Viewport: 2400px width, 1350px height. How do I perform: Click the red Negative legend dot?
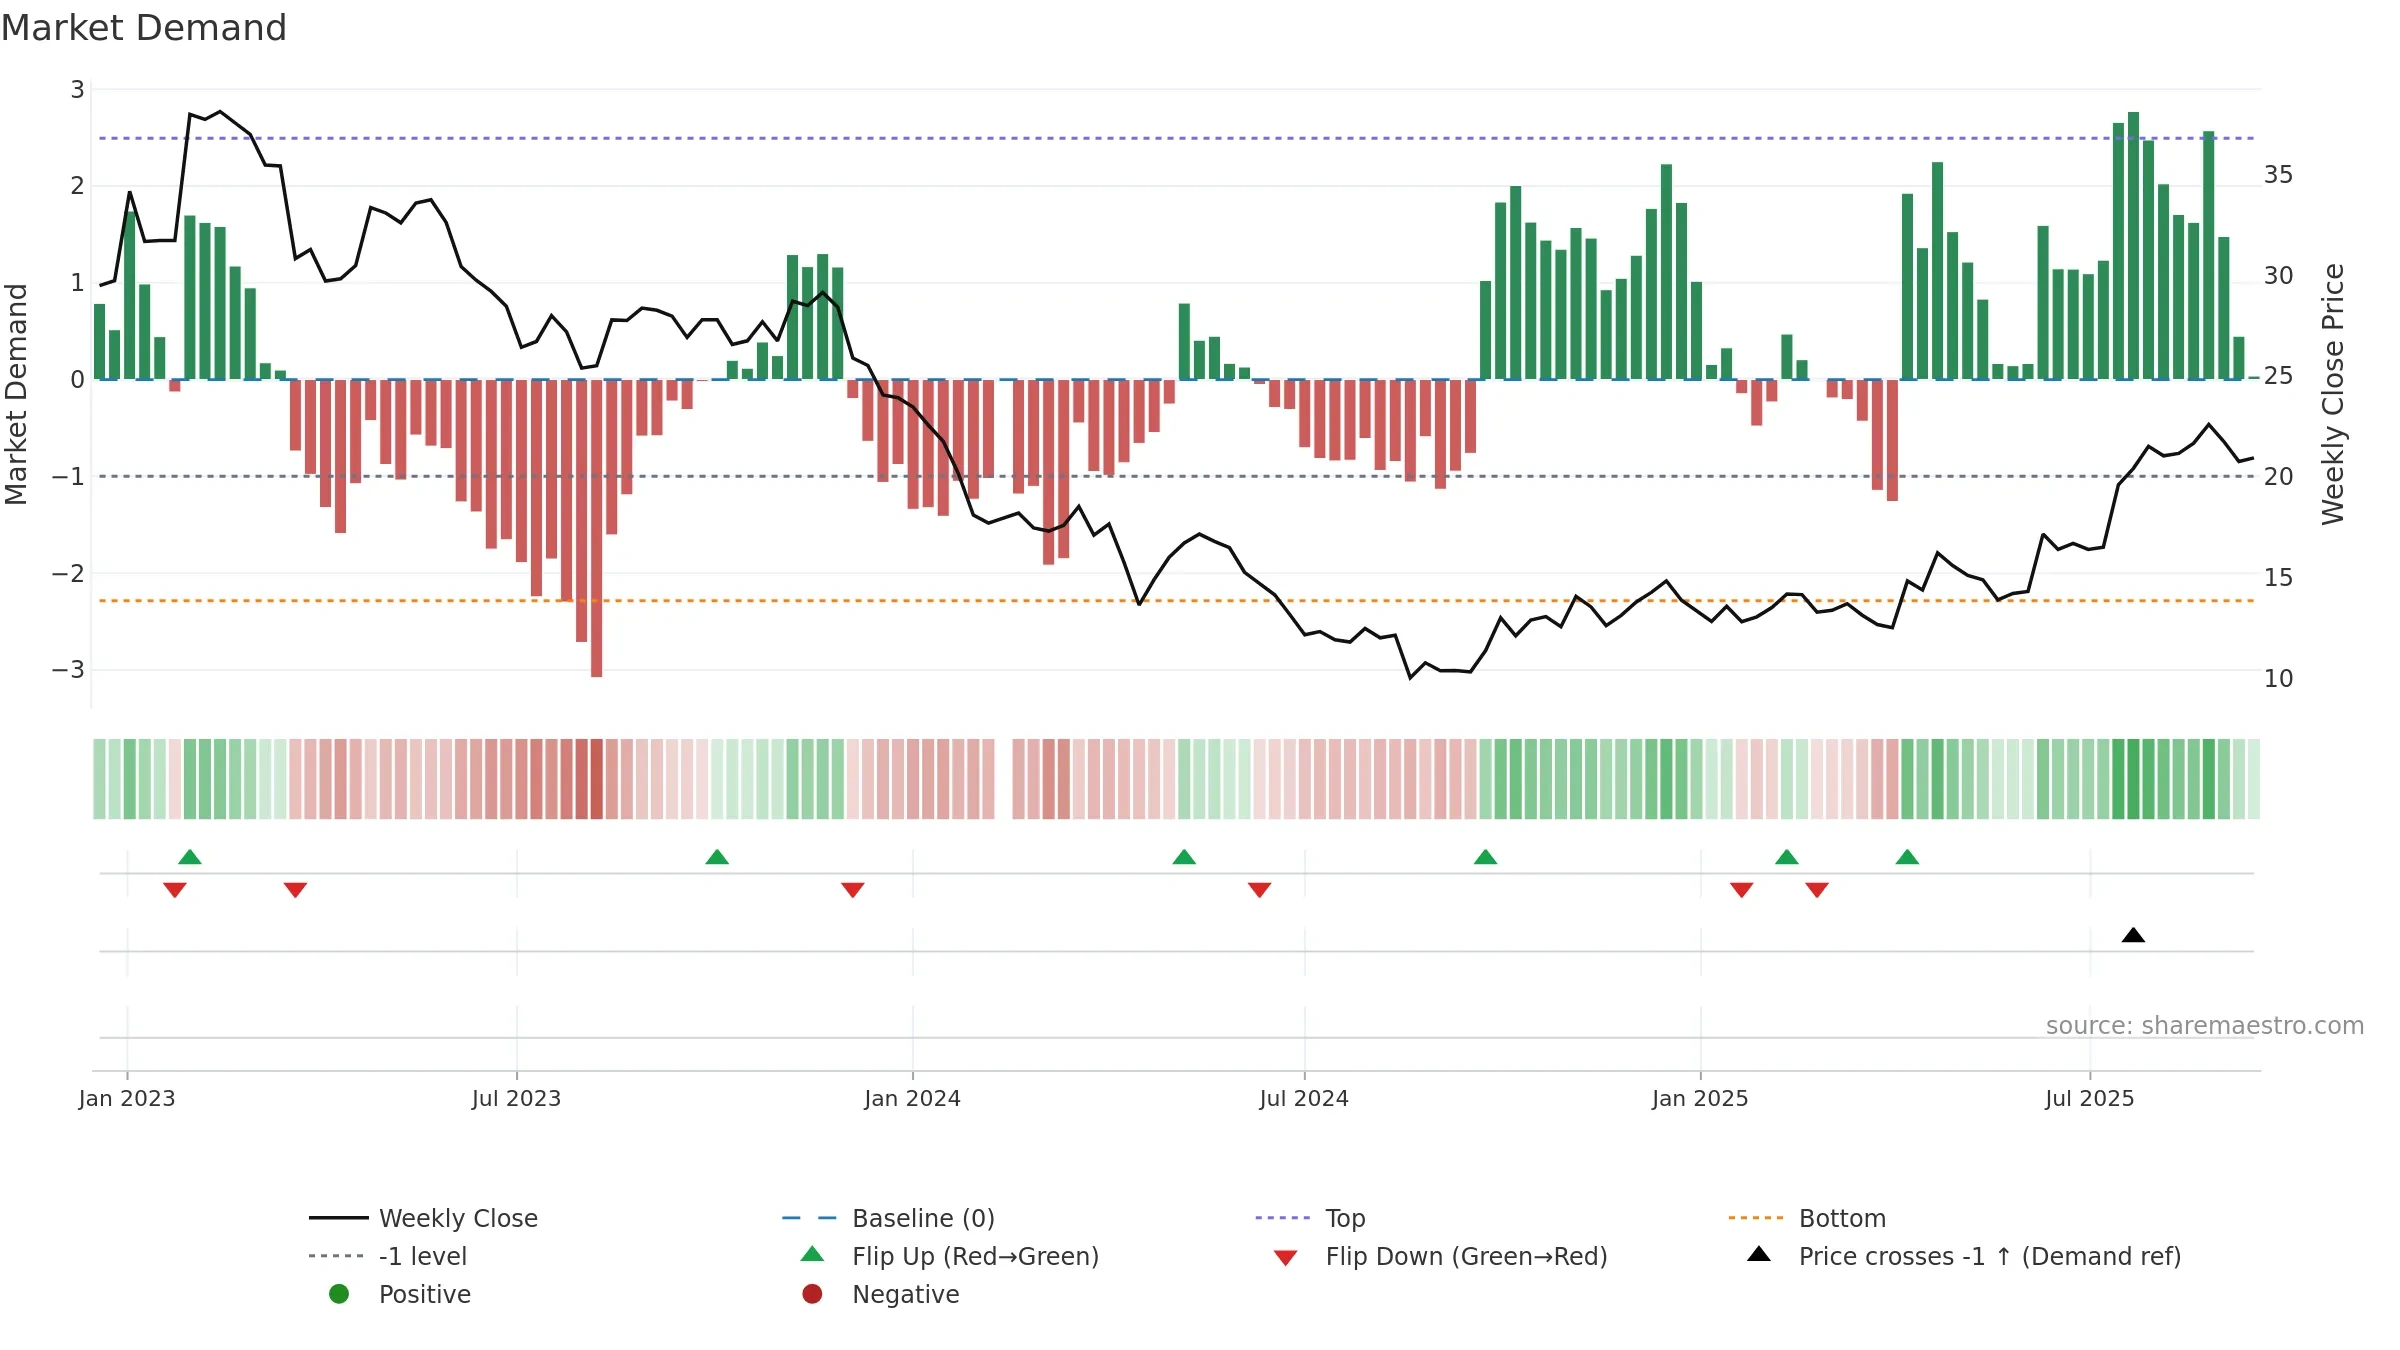point(812,1294)
